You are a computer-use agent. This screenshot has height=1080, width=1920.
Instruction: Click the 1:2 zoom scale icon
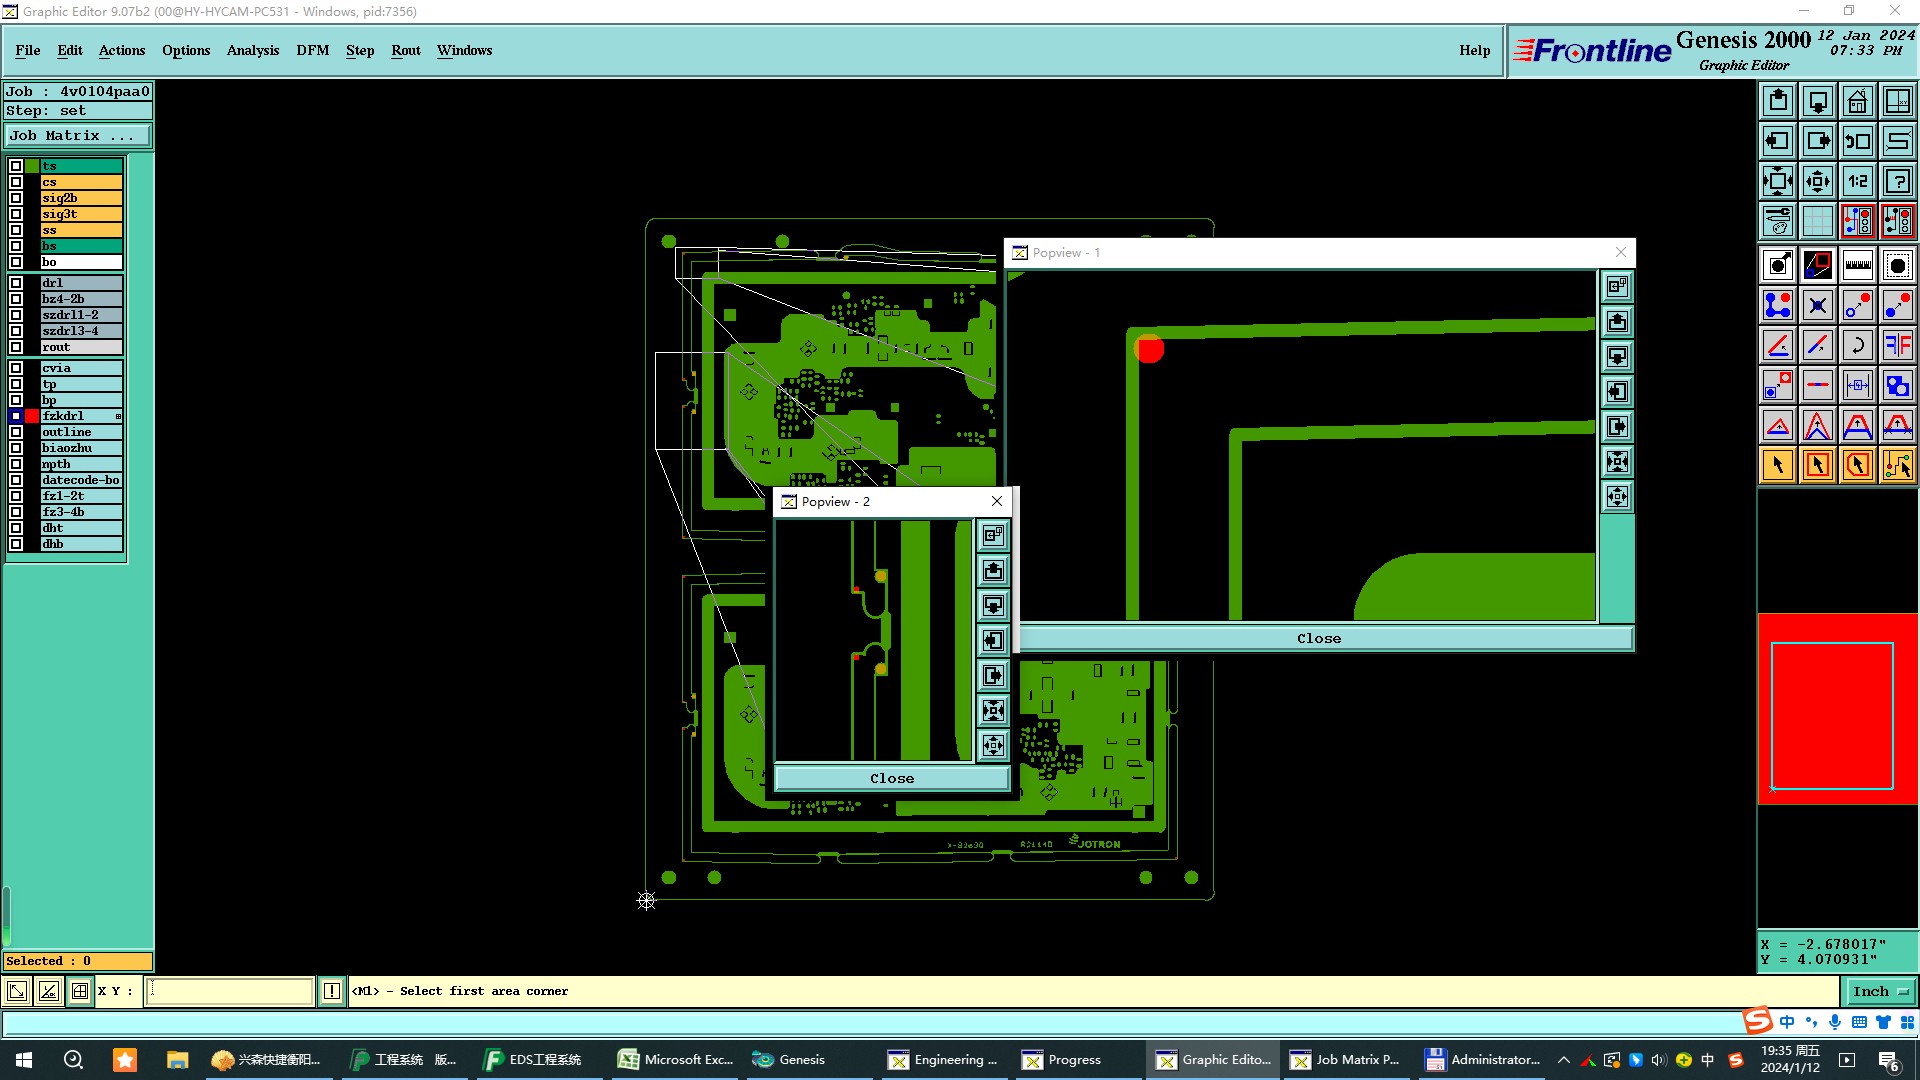1857,181
